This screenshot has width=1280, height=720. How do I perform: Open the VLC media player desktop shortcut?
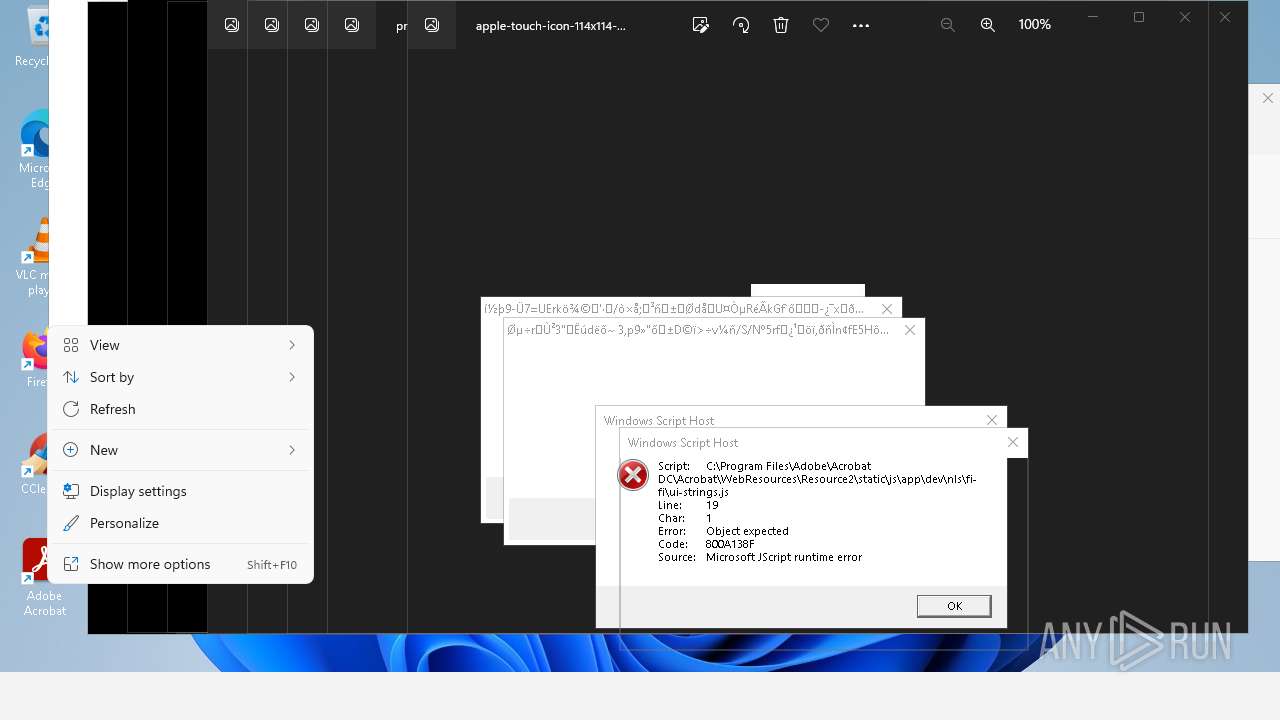tap(34, 256)
